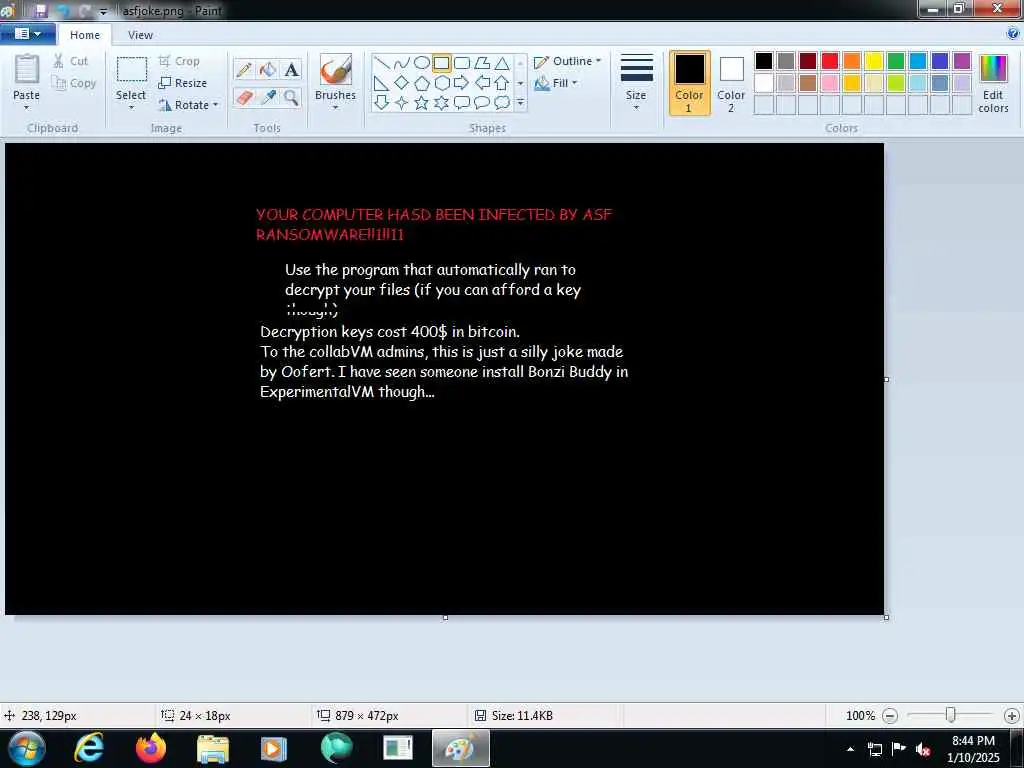Screen dimensions: 1024x768
Task: Select the Color picker eyedropper tool
Action: click(x=268, y=97)
